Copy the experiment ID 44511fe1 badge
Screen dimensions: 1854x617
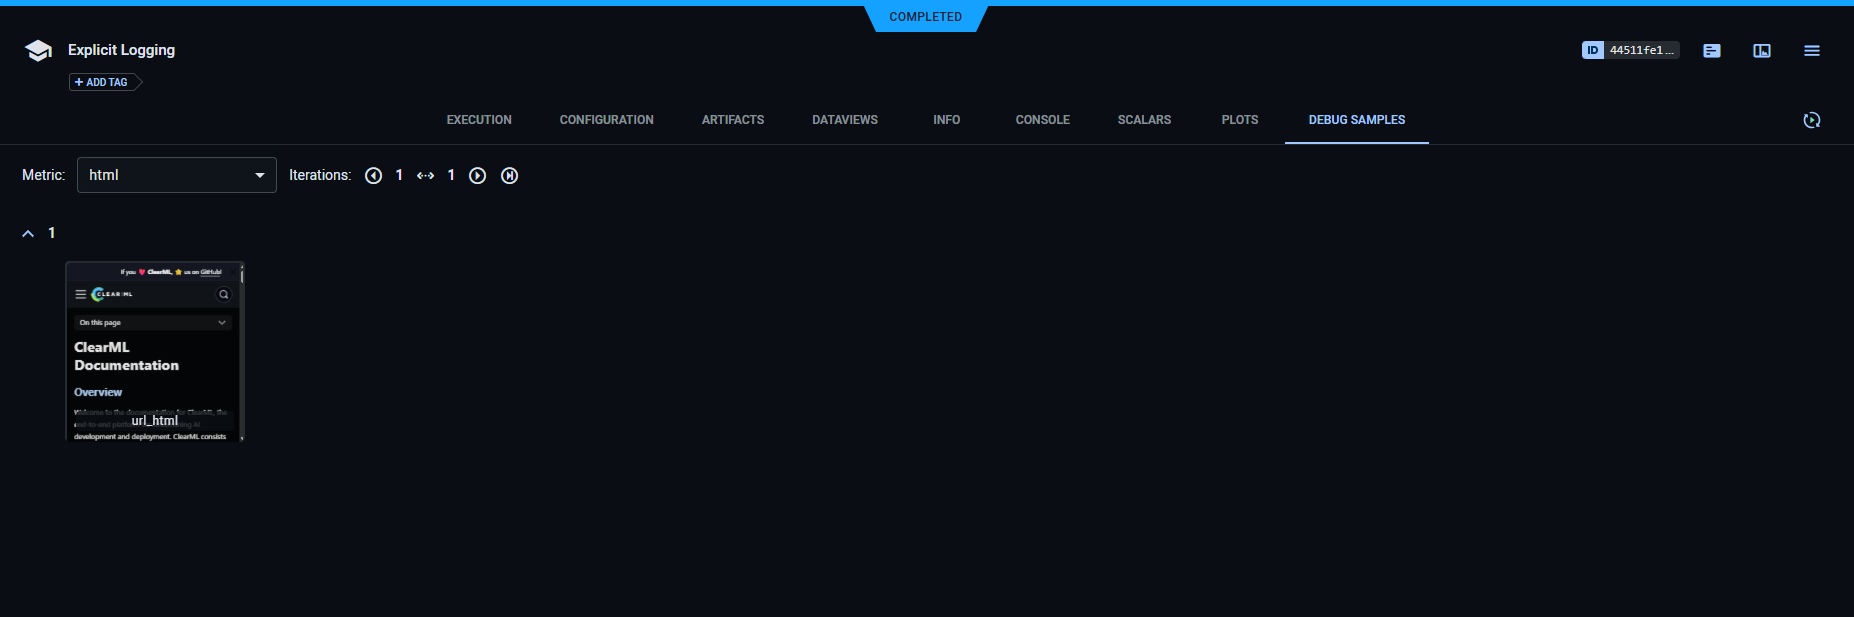coord(1630,50)
